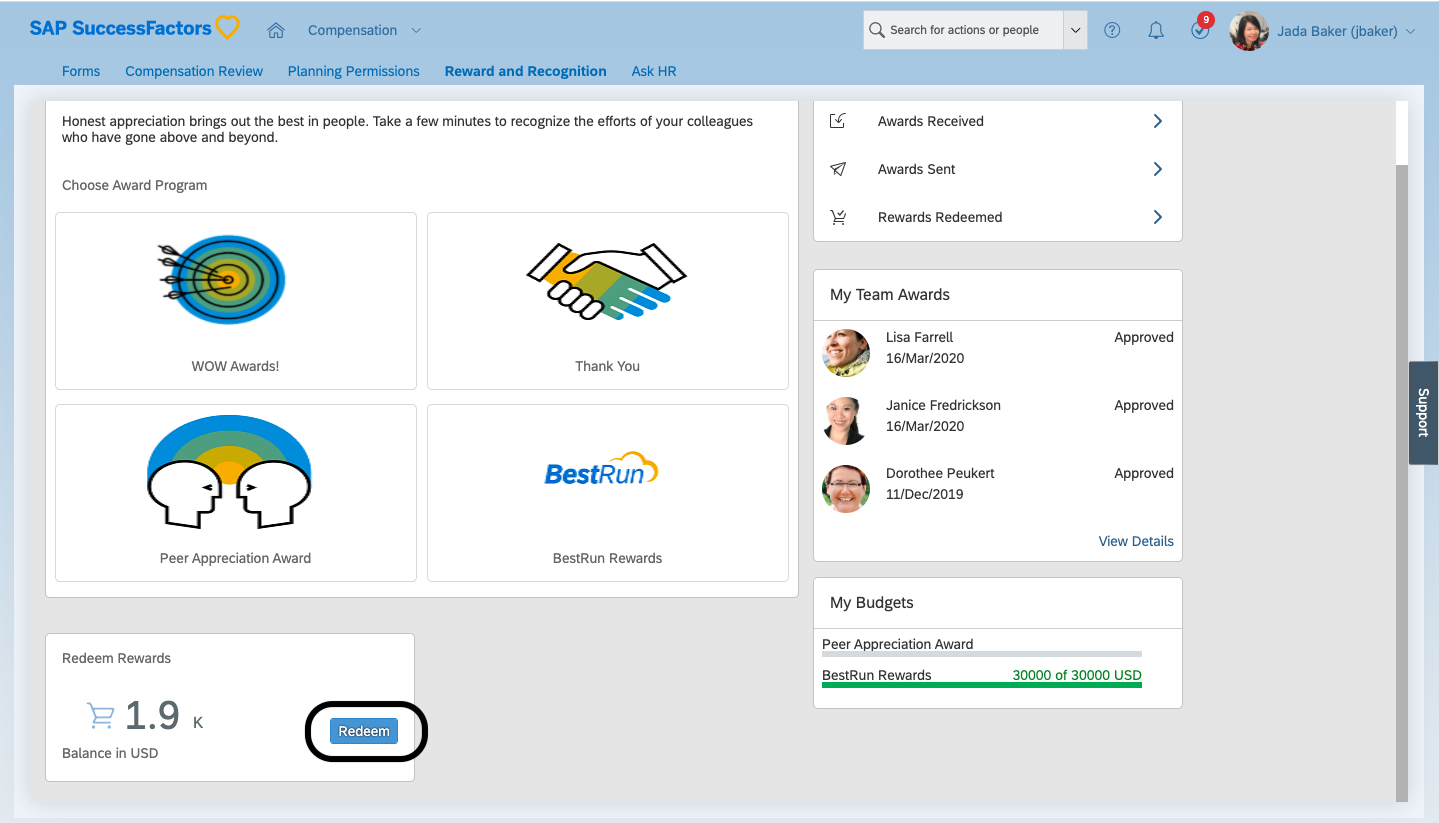
Task: Click the 1.9 K balance value
Action: click(x=164, y=716)
